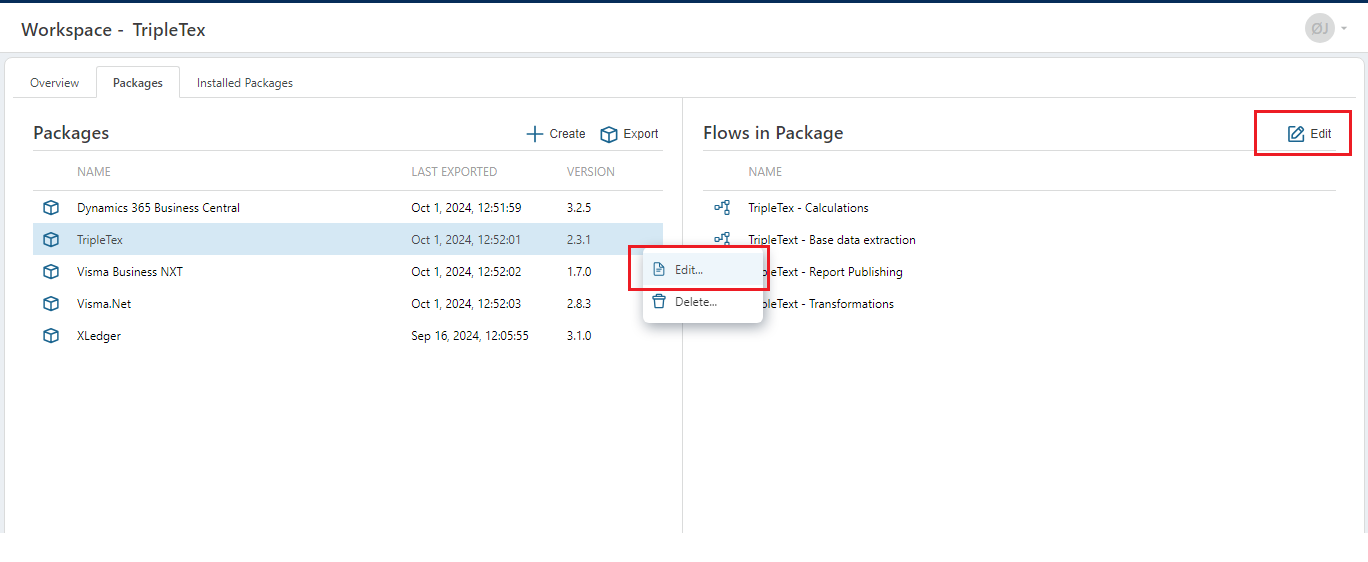Choose Delete... from the context menu
Screen dimensions: 1368x562
[703, 302]
